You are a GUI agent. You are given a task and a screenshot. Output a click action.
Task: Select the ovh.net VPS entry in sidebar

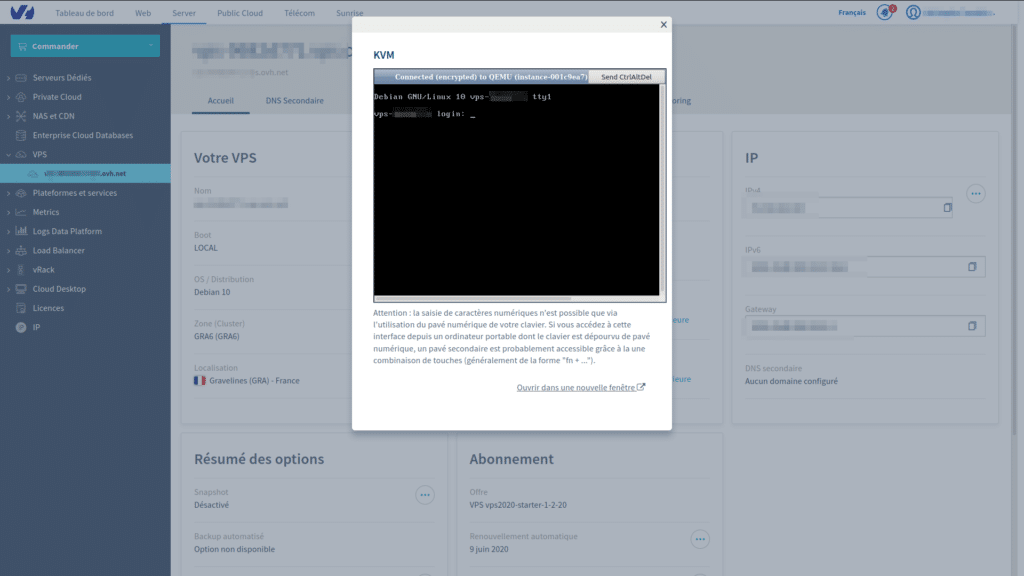point(85,174)
